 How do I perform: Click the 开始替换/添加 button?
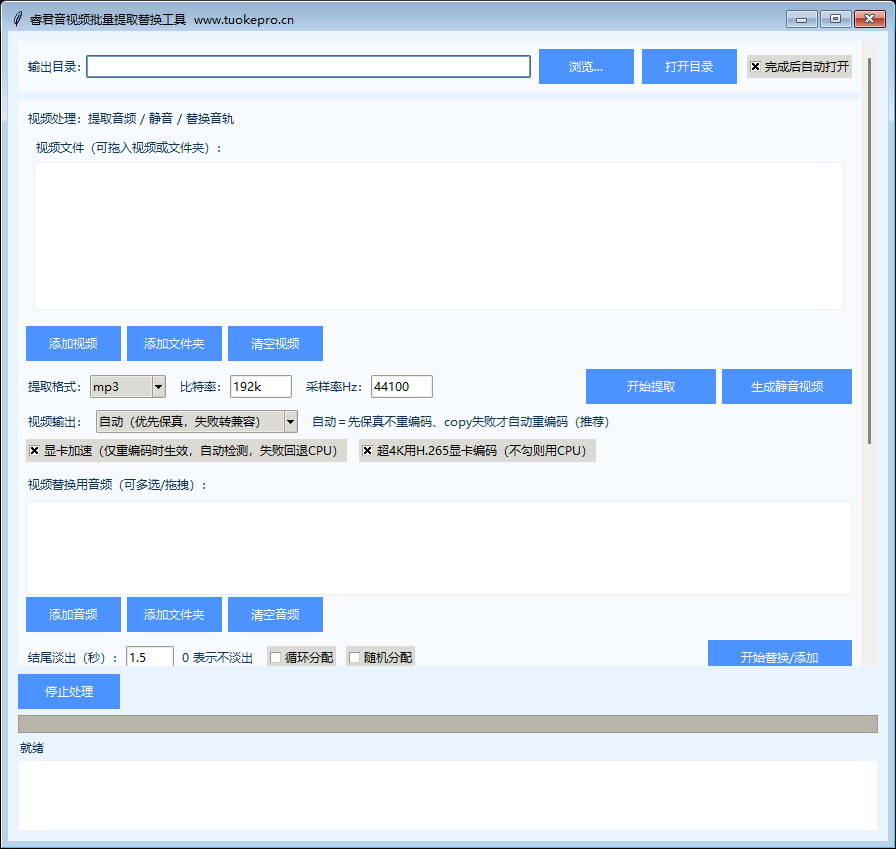click(x=779, y=654)
